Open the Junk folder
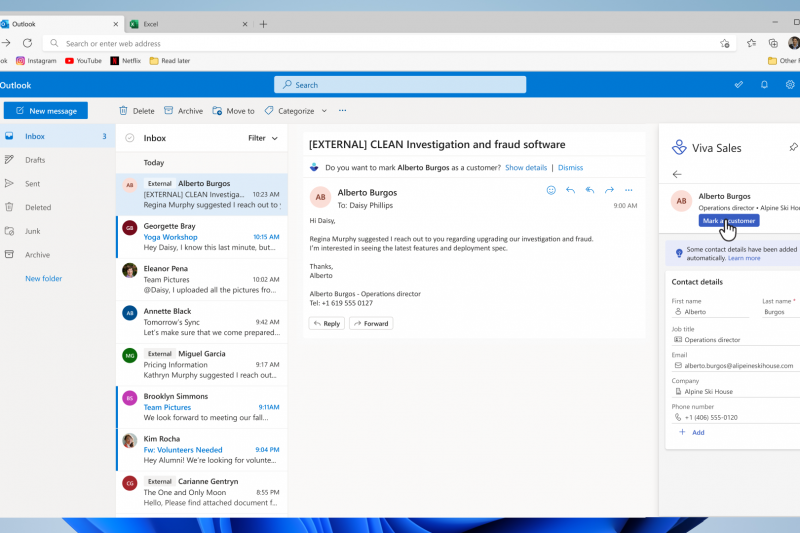This screenshot has width=800, height=533. [x=32, y=231]
